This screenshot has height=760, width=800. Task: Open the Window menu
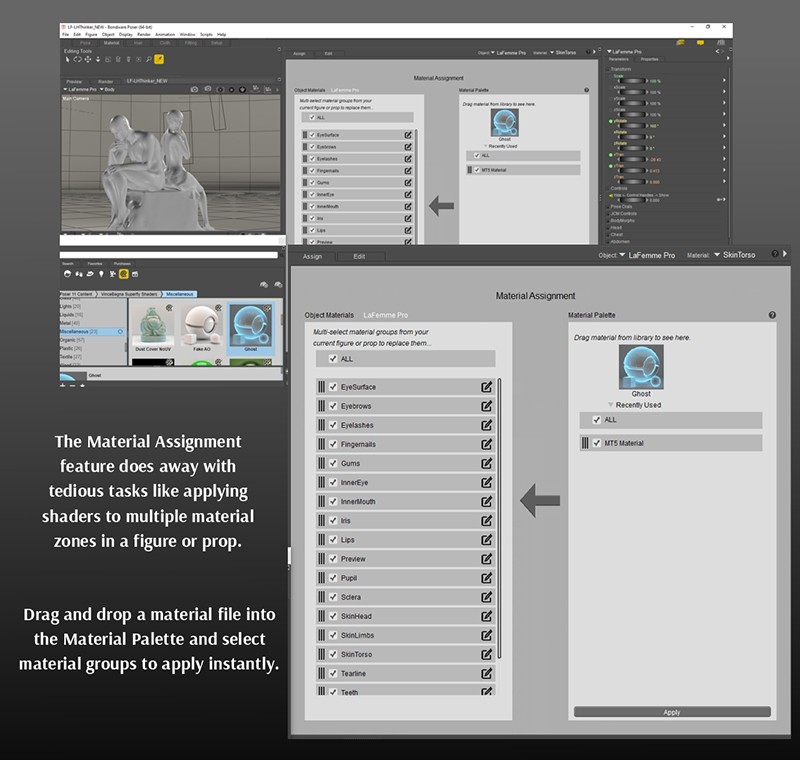[187, 34]
